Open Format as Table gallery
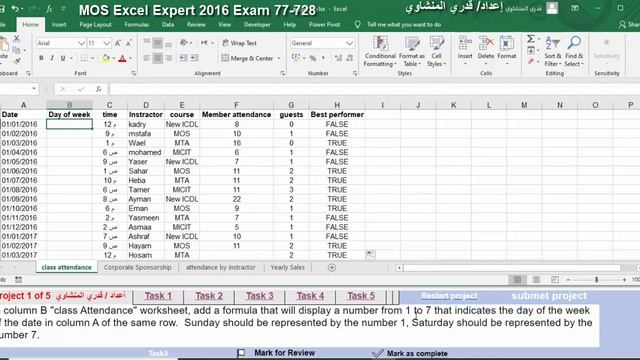 411,51
